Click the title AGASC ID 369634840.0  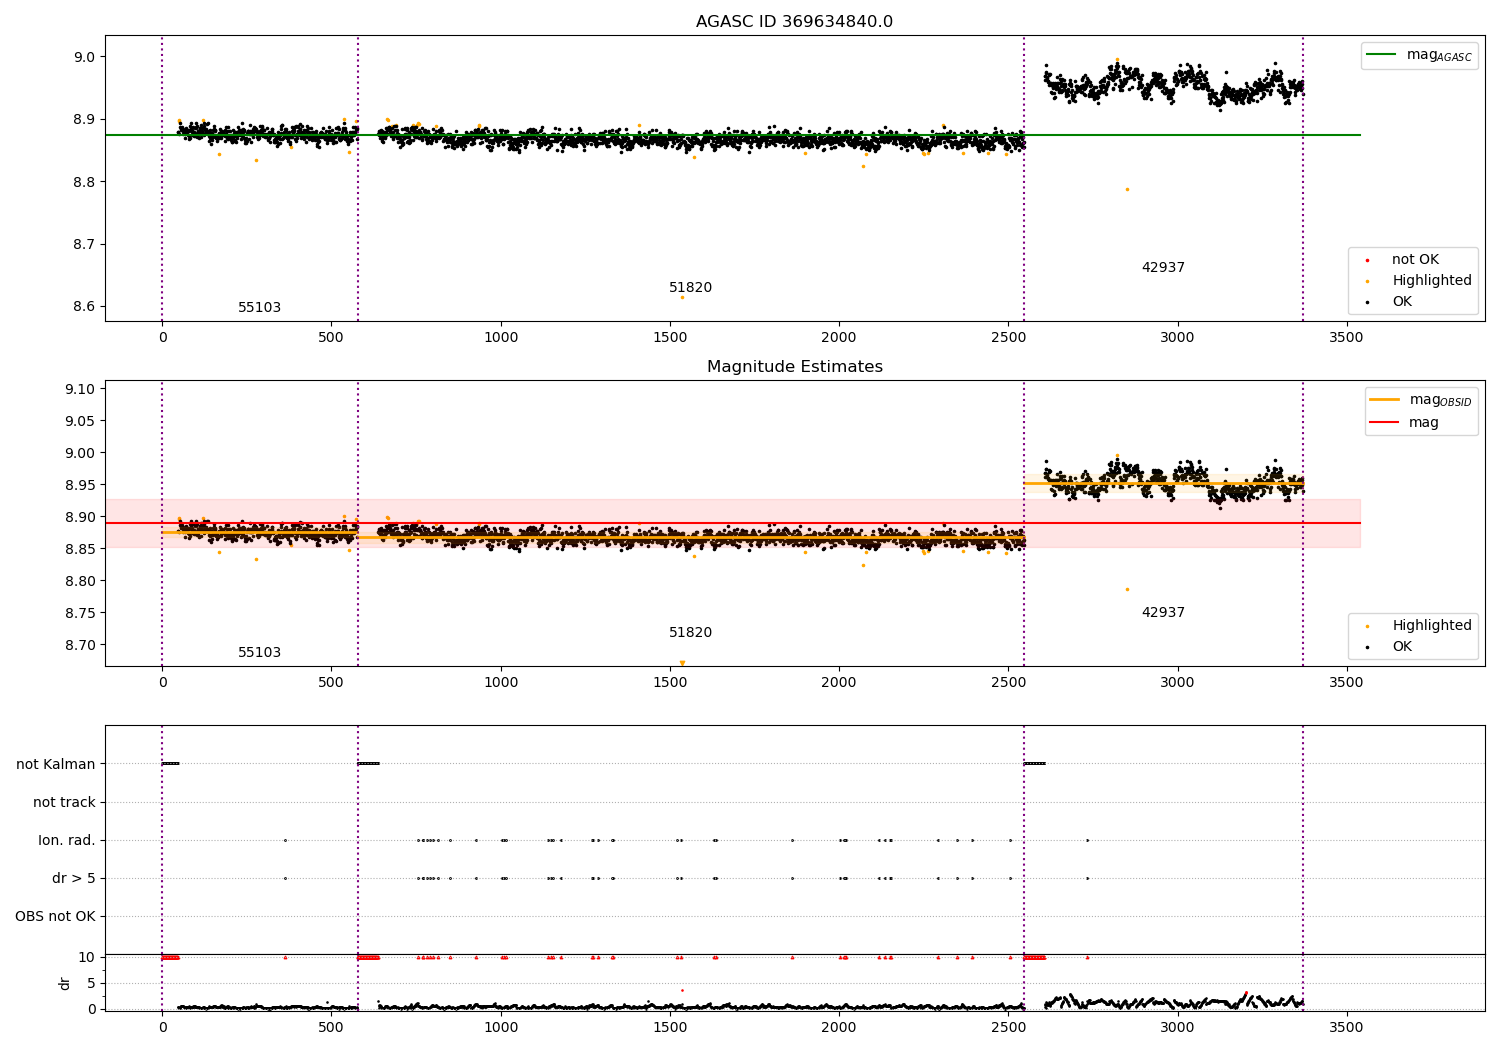tap(794, 22)
